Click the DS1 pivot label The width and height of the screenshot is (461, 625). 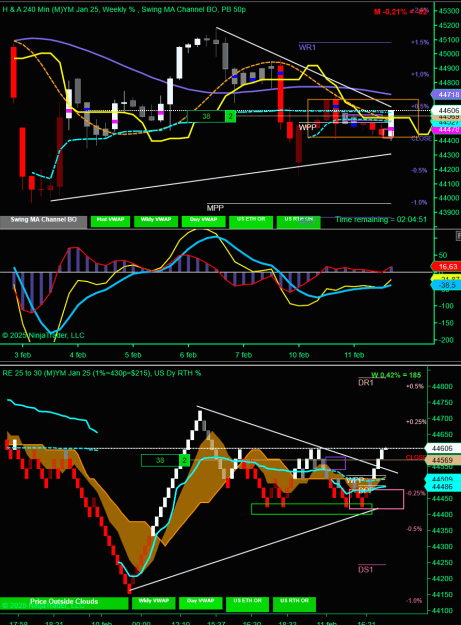[x=365, y=569]
